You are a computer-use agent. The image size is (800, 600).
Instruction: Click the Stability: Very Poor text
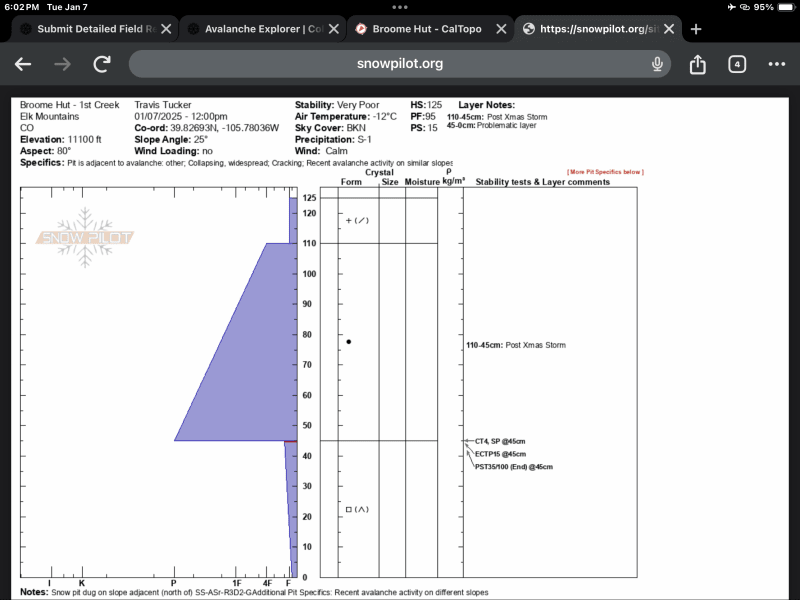point(337,105)
